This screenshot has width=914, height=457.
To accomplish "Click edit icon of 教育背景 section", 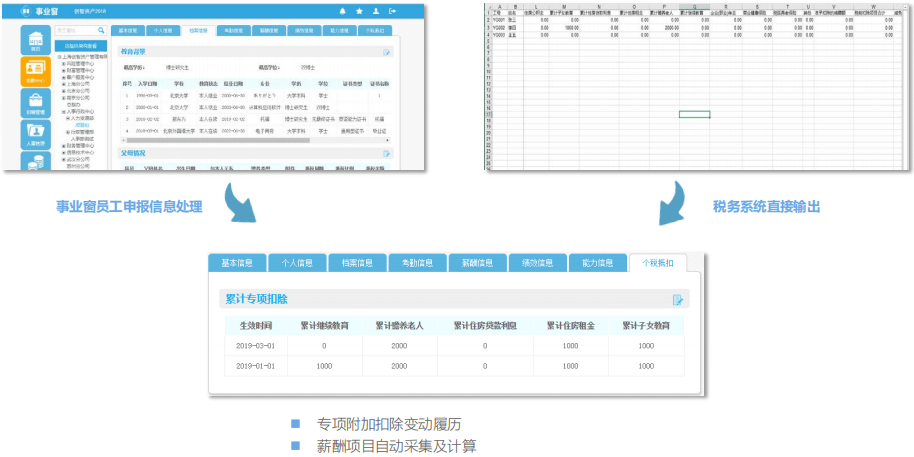I will coord(387,51).
